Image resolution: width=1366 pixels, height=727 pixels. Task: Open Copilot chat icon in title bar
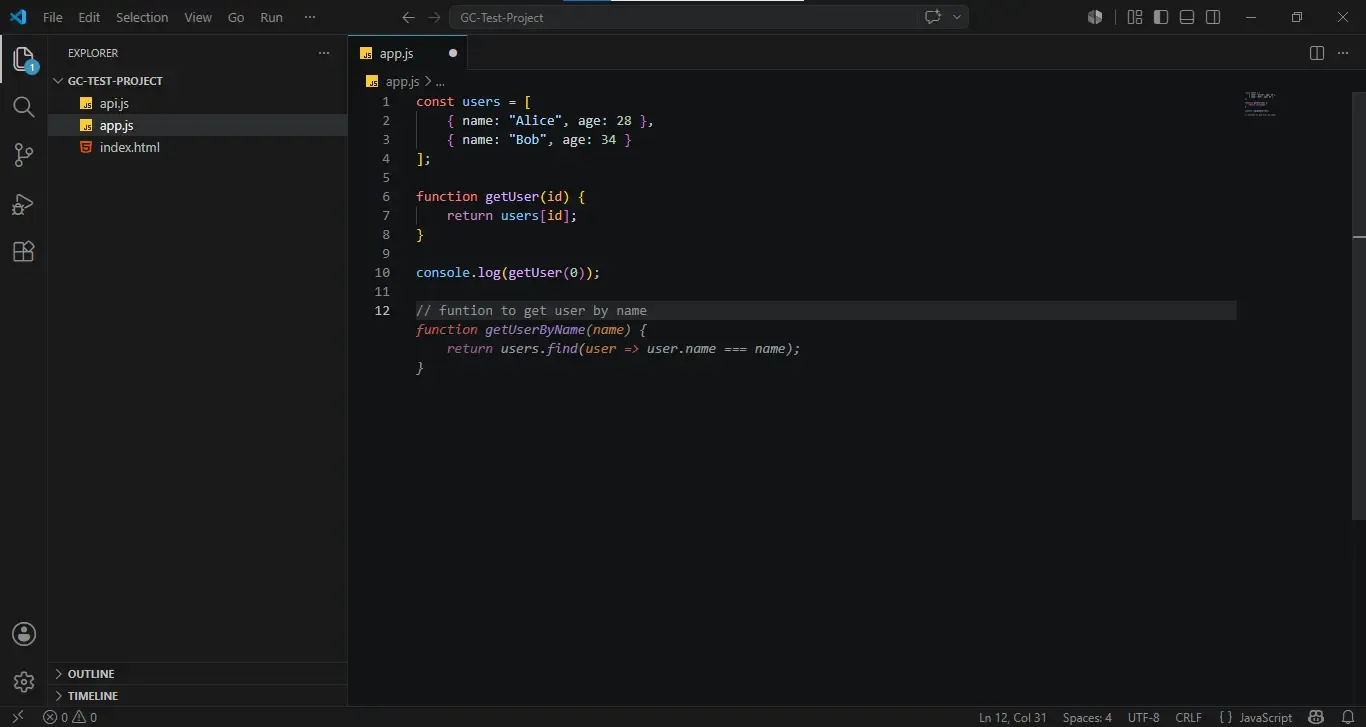933,17
